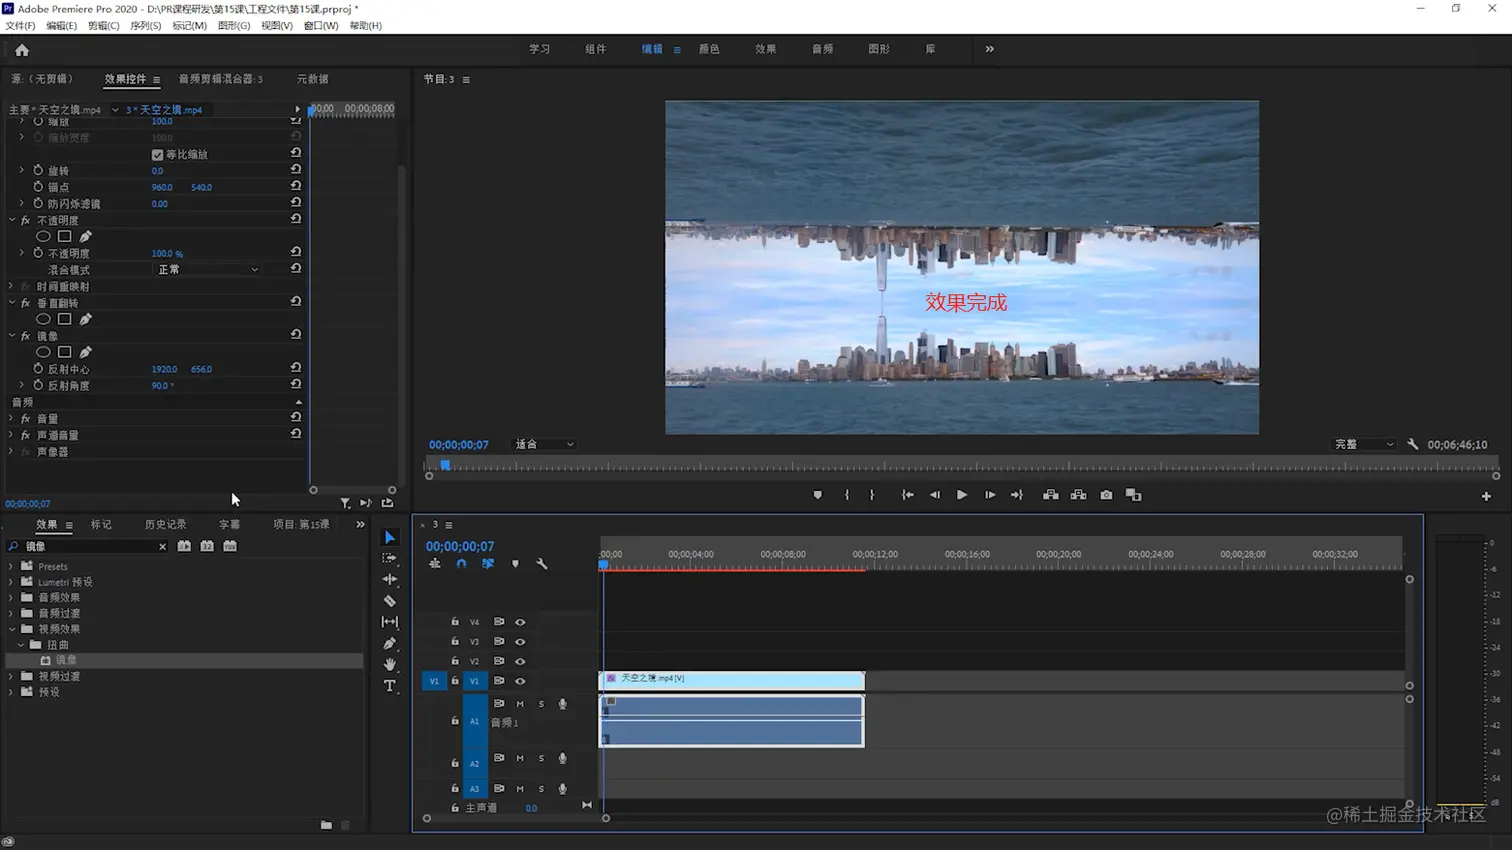This screenshot has height=850, width=1512.
Task: Click the Export Frame camera icon
Action: [1106, 495]
